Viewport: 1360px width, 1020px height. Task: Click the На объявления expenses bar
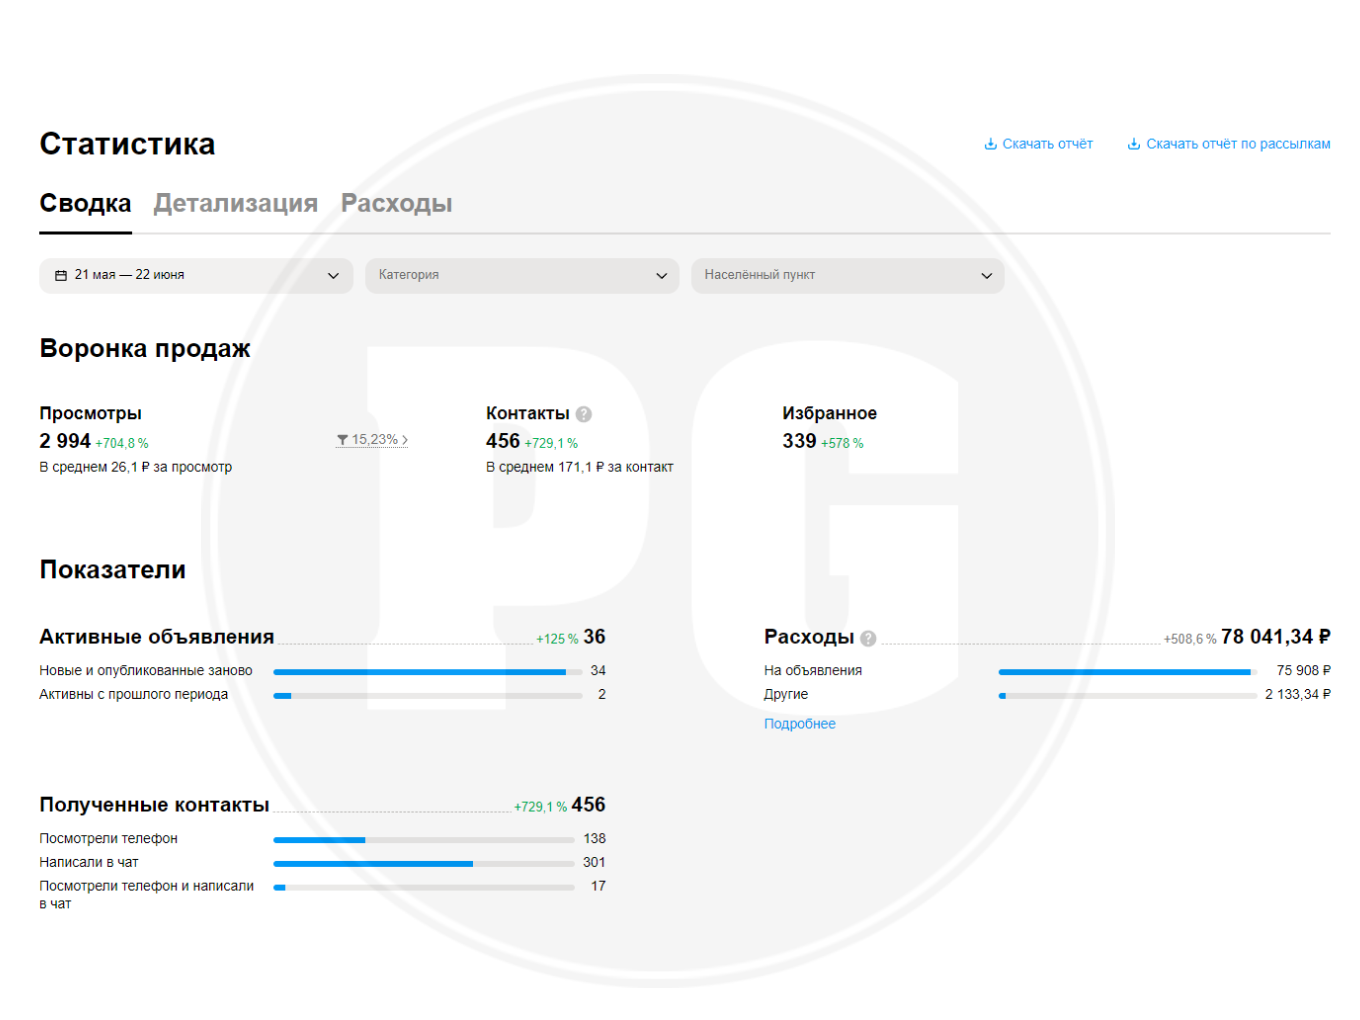tap(1128, 671)
